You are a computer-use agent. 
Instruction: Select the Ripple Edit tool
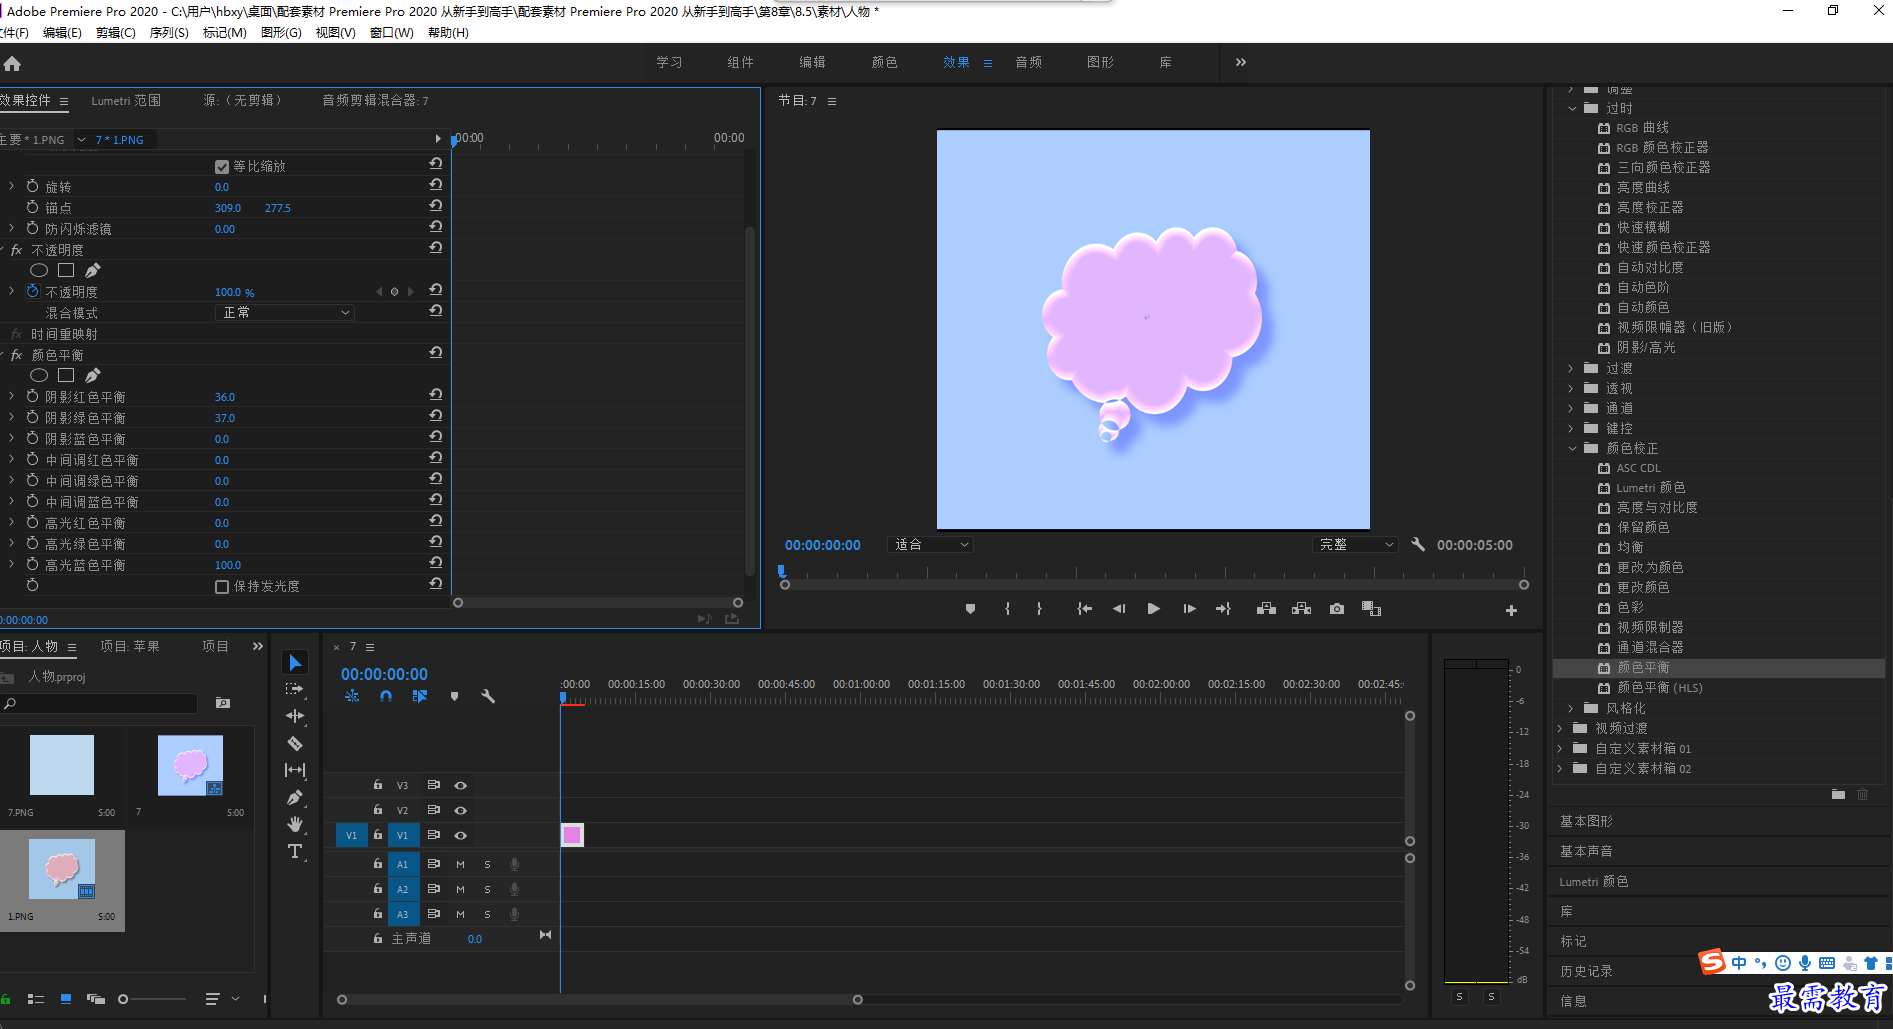click(x=295, y=716)
